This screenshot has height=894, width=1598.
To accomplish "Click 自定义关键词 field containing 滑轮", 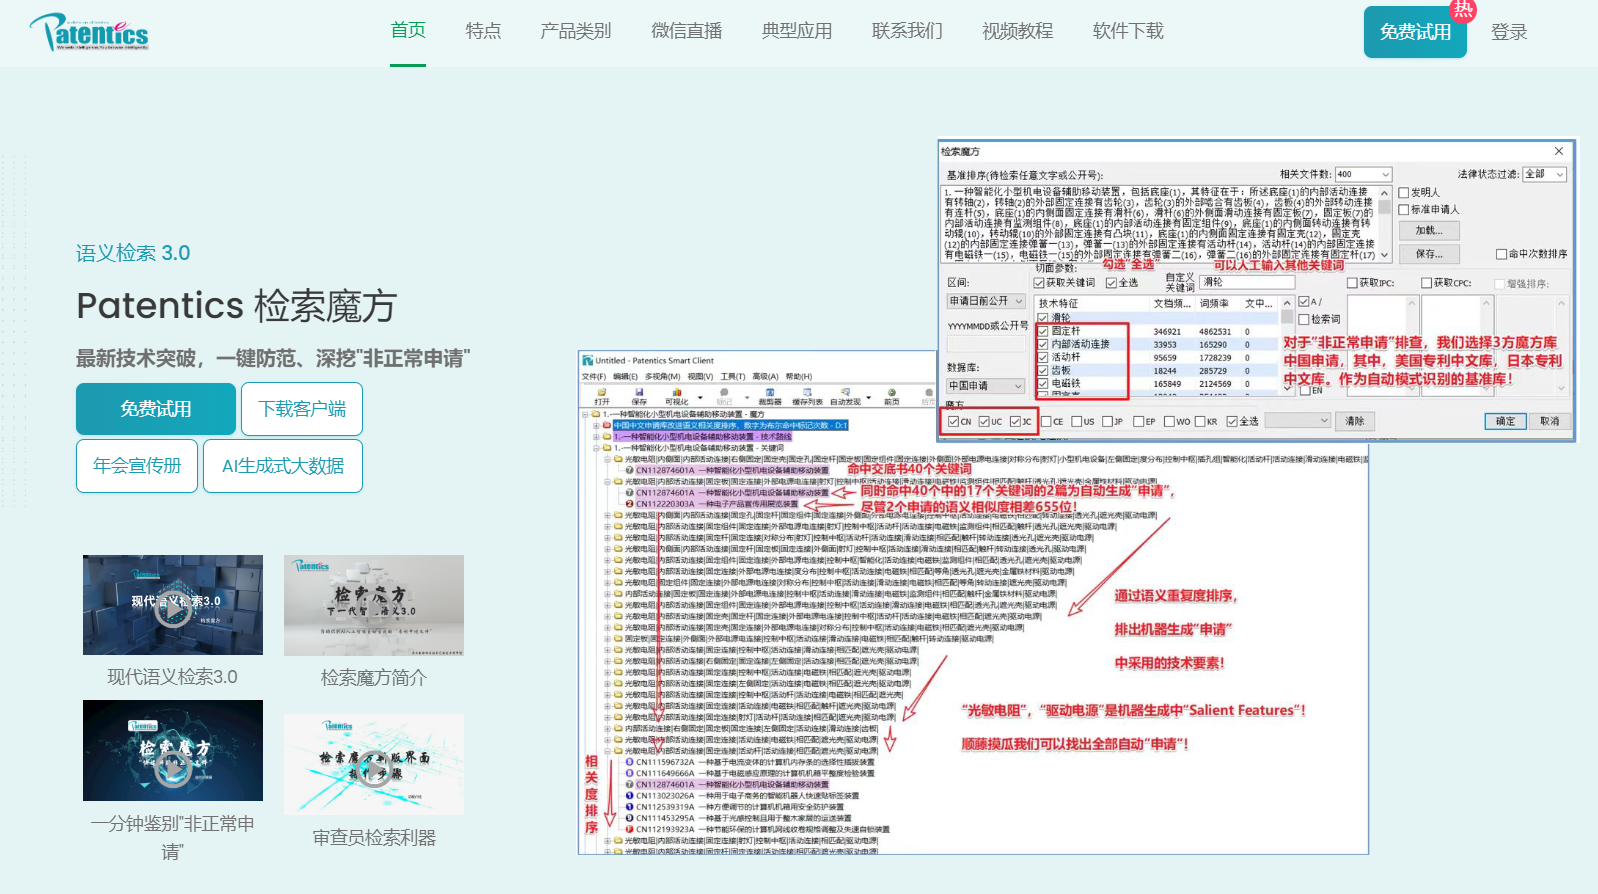I will (x=1246, y=282).
